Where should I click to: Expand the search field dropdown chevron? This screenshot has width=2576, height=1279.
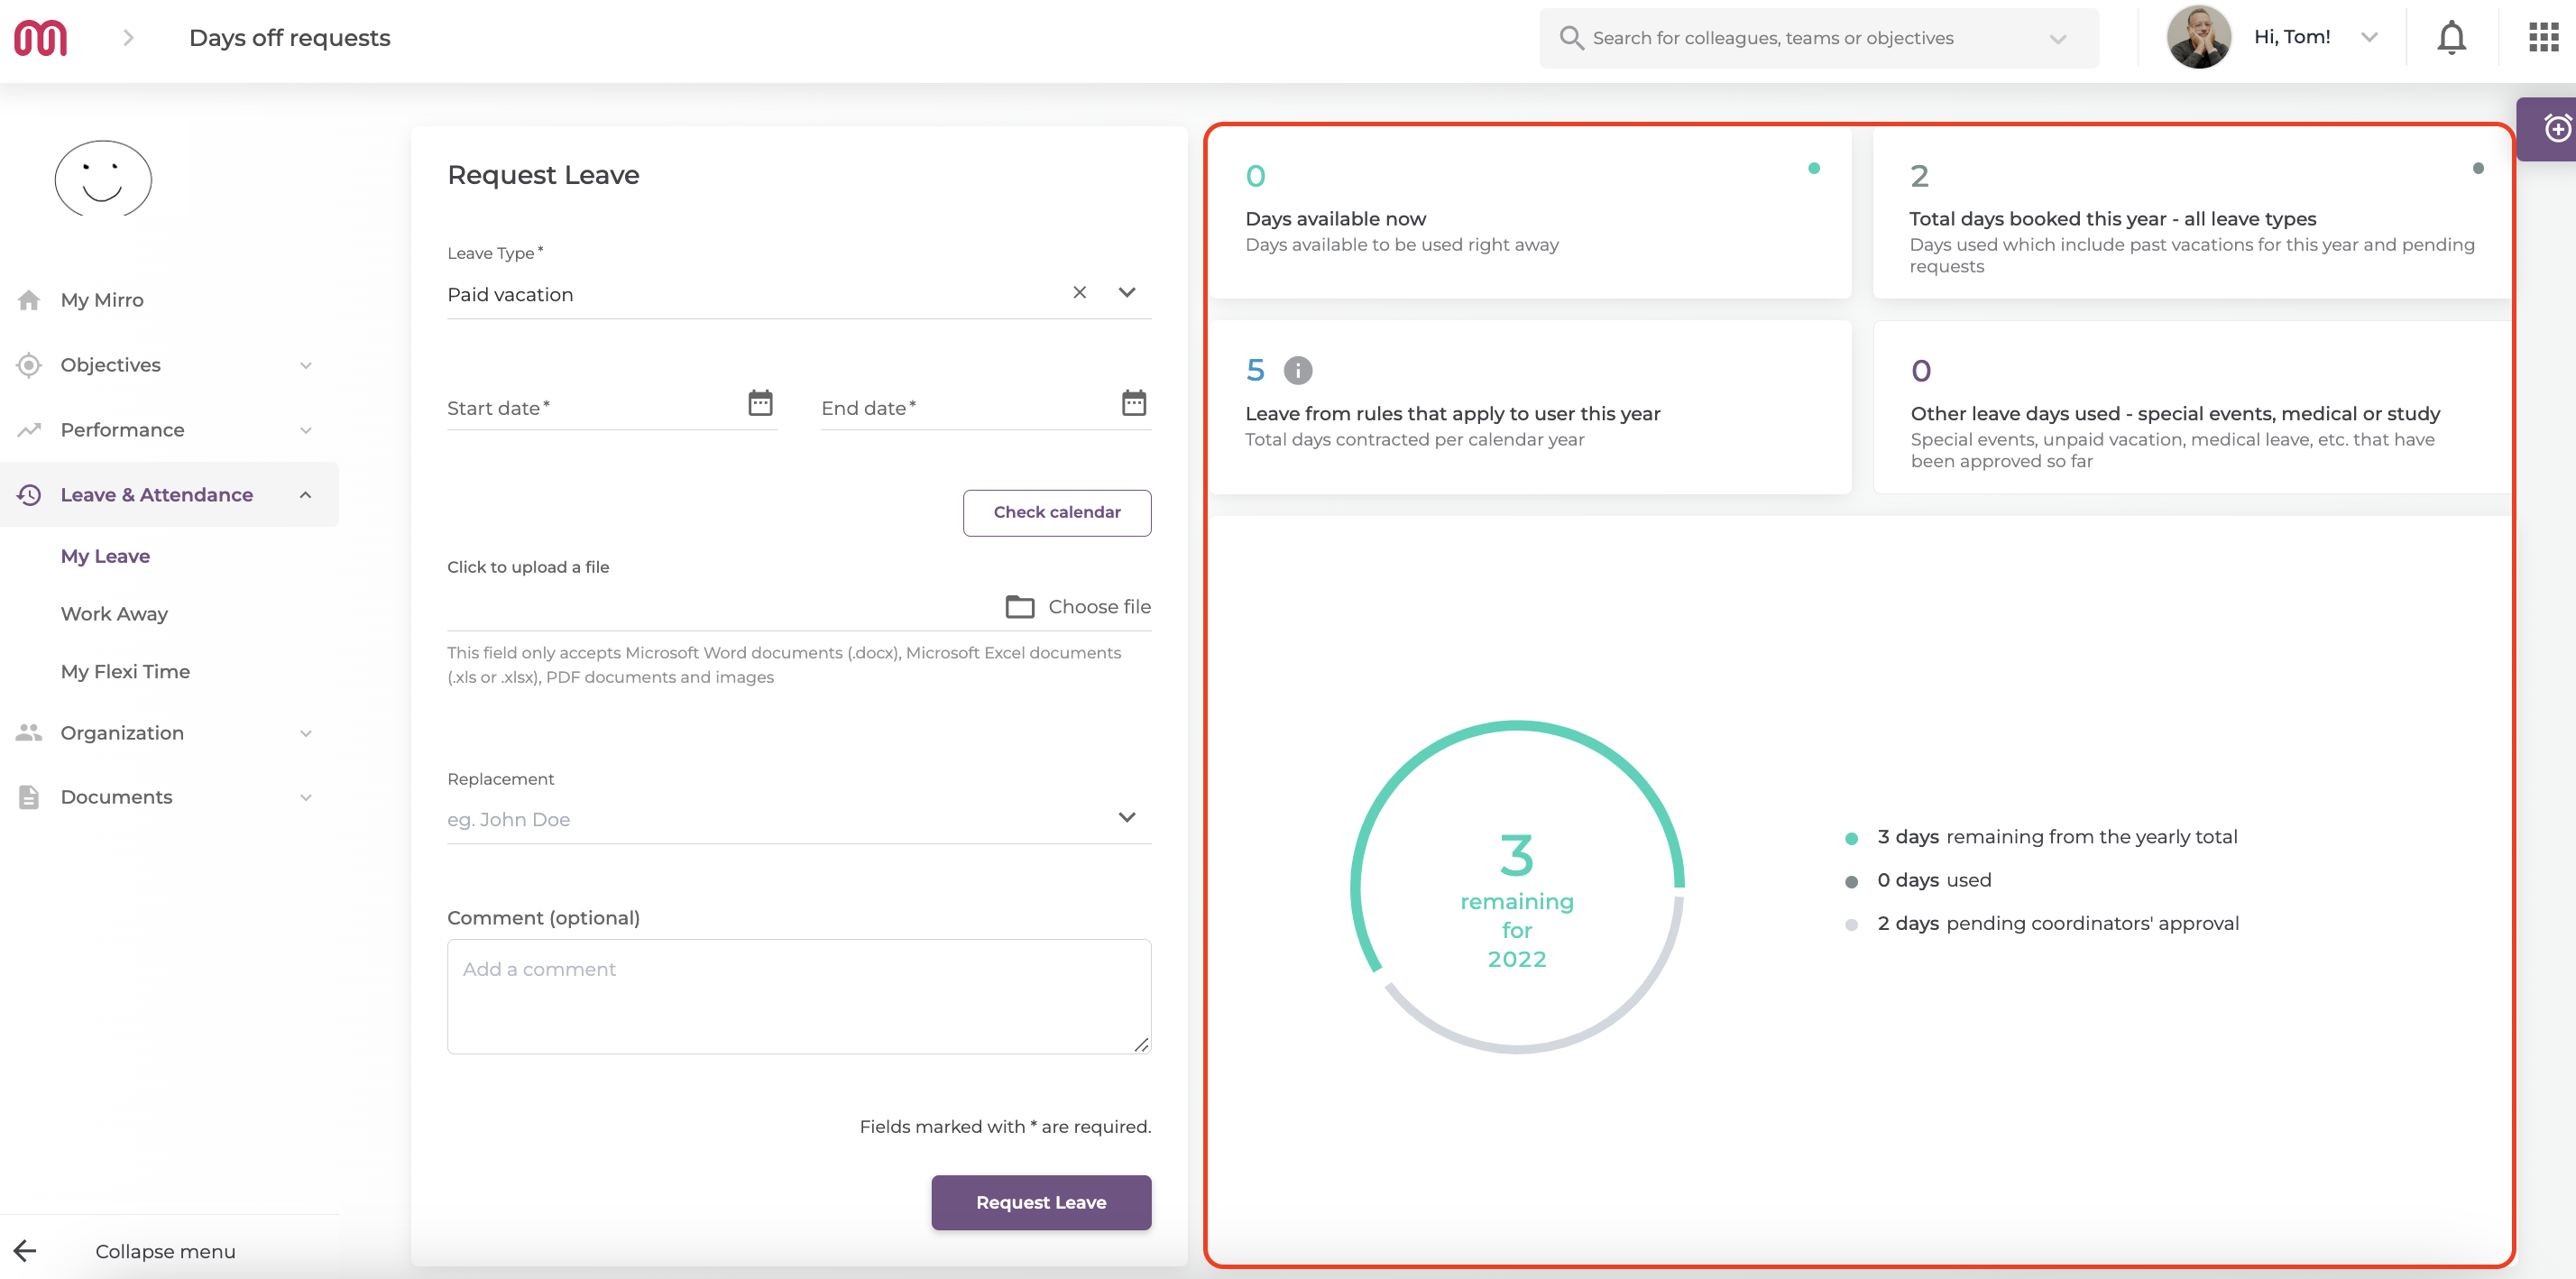pos(2057,39)
